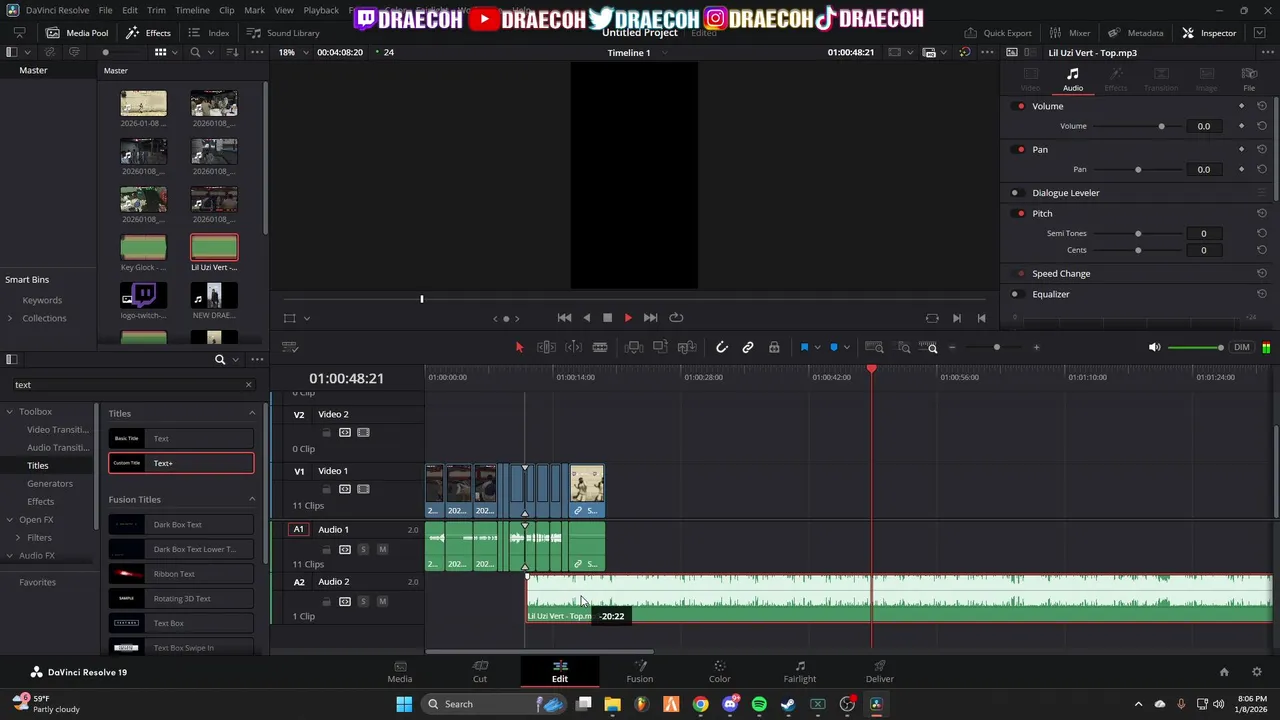Click the Insert Clip icon
Viewport: 1280px width, 720px height.
pos(633,347)
